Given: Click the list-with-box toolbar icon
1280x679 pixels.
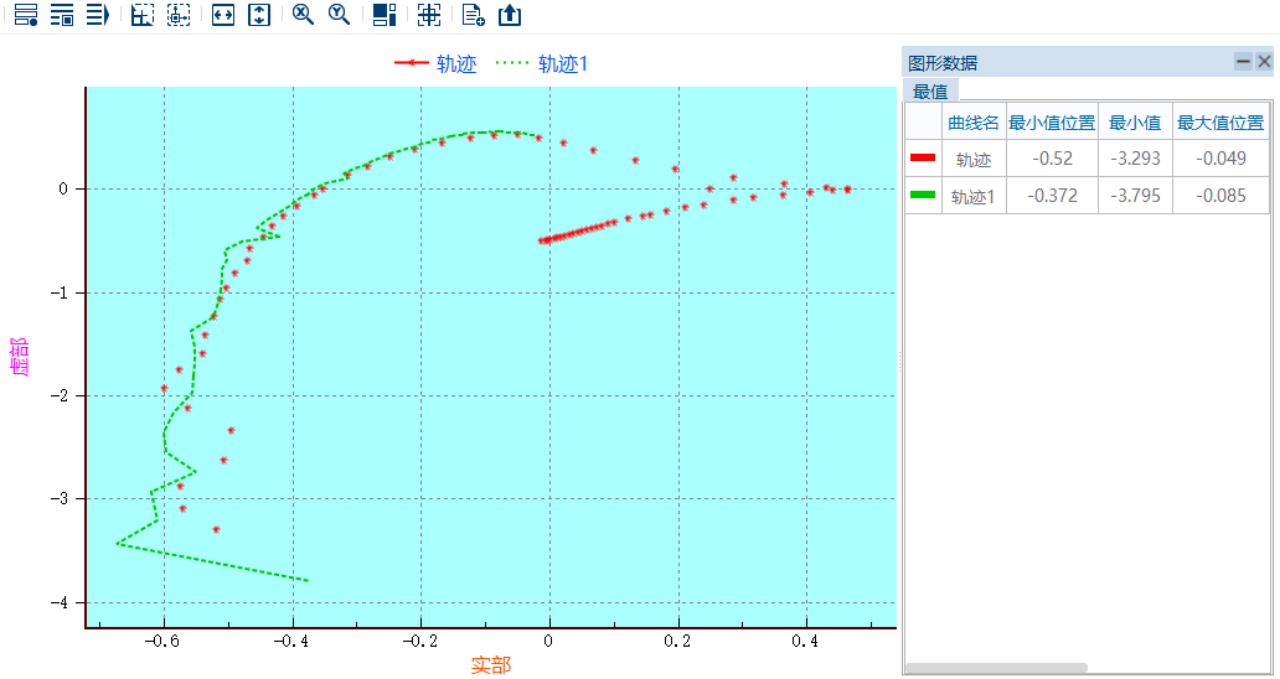Looking at the screenshot, I should (62, 15).
